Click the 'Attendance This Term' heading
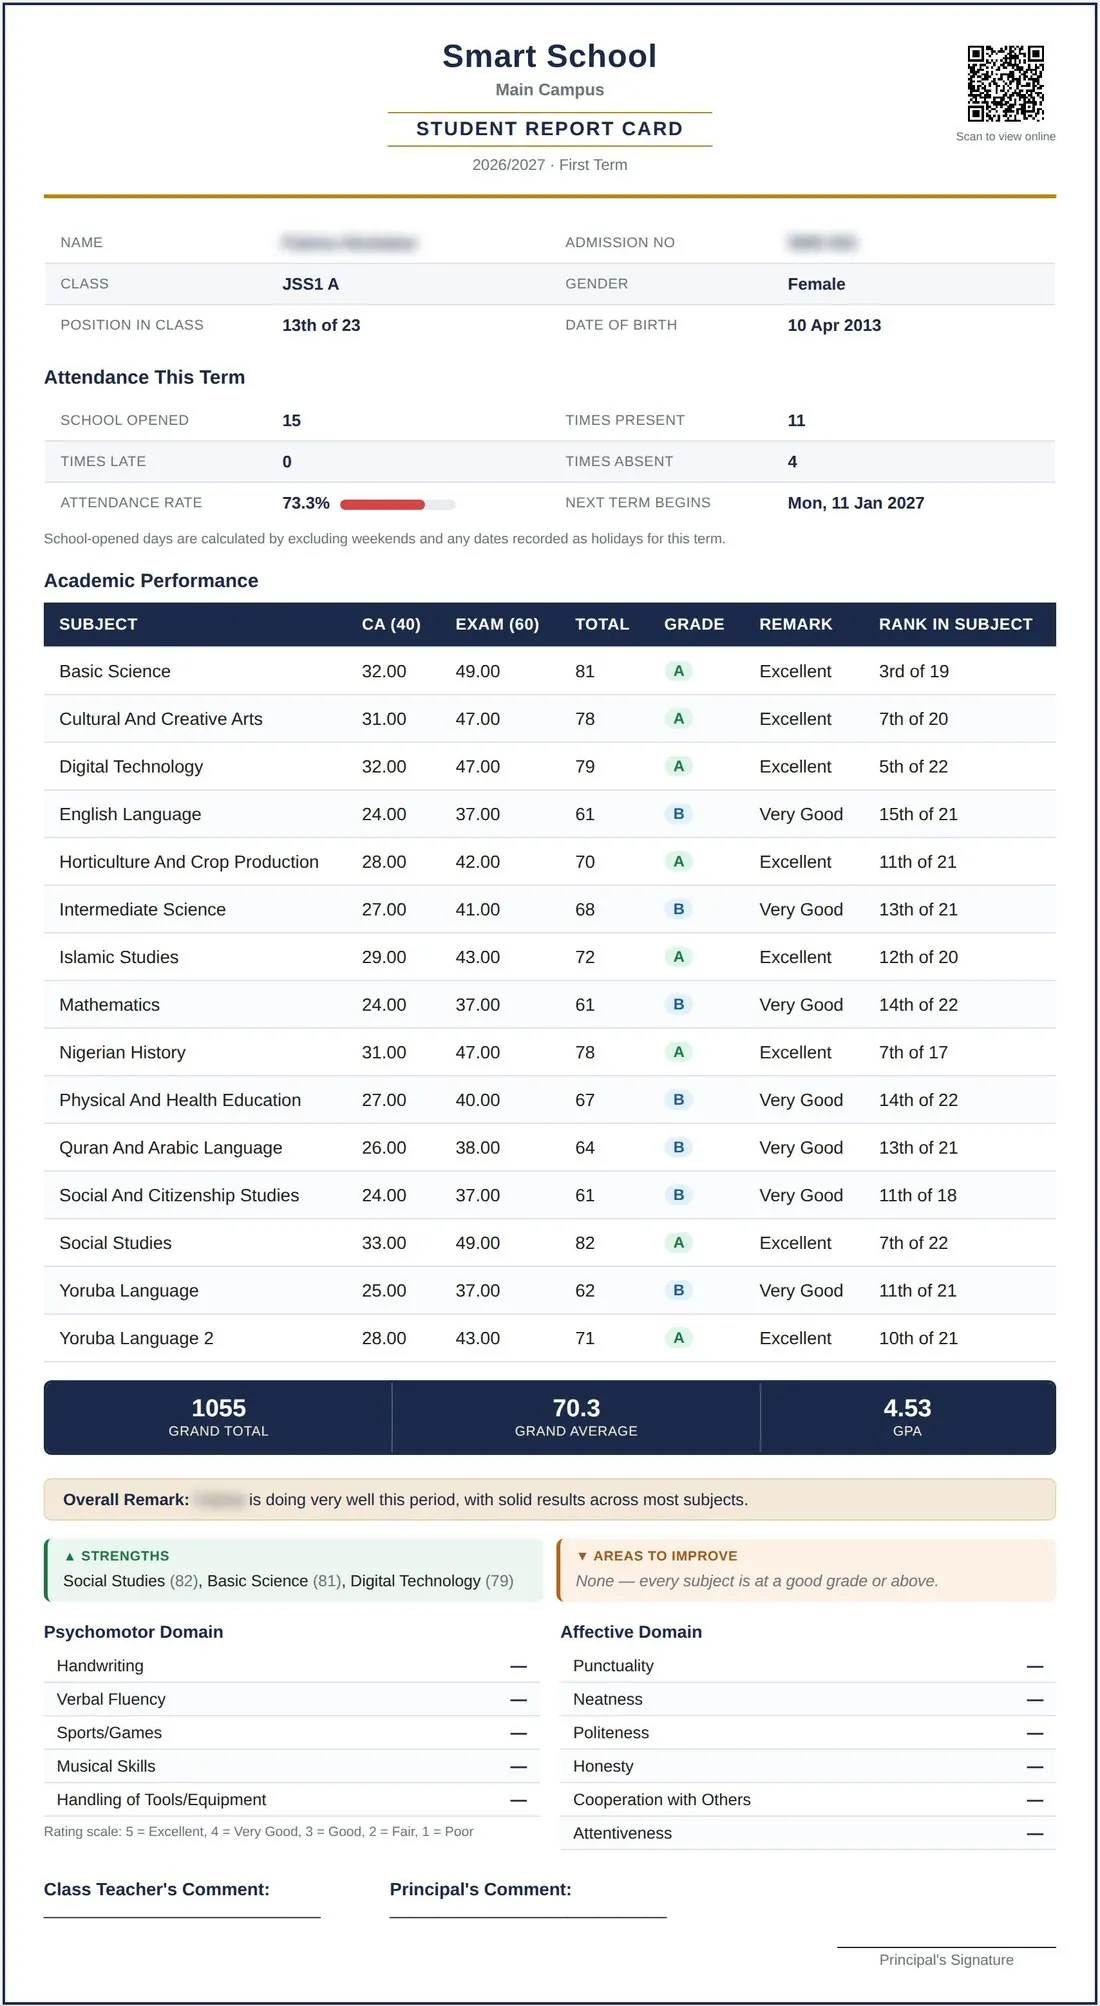Viewport: 1100px width, 2006px height. tap(144, 377)
